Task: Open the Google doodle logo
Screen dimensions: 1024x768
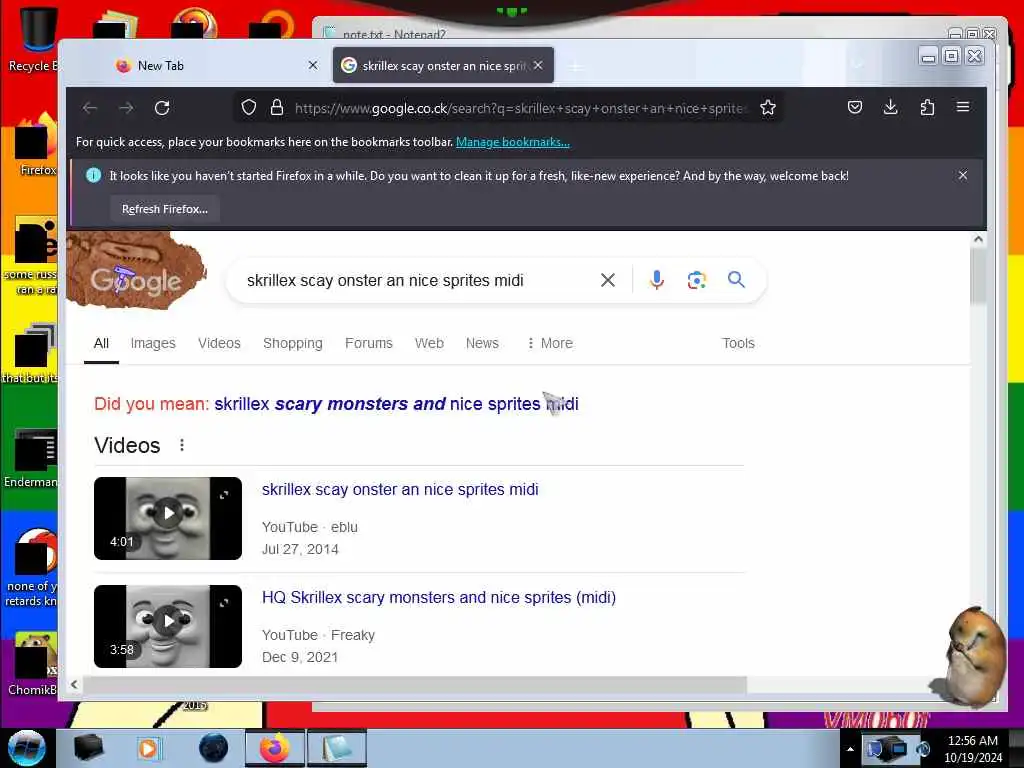Action: (x=136, y=270)
